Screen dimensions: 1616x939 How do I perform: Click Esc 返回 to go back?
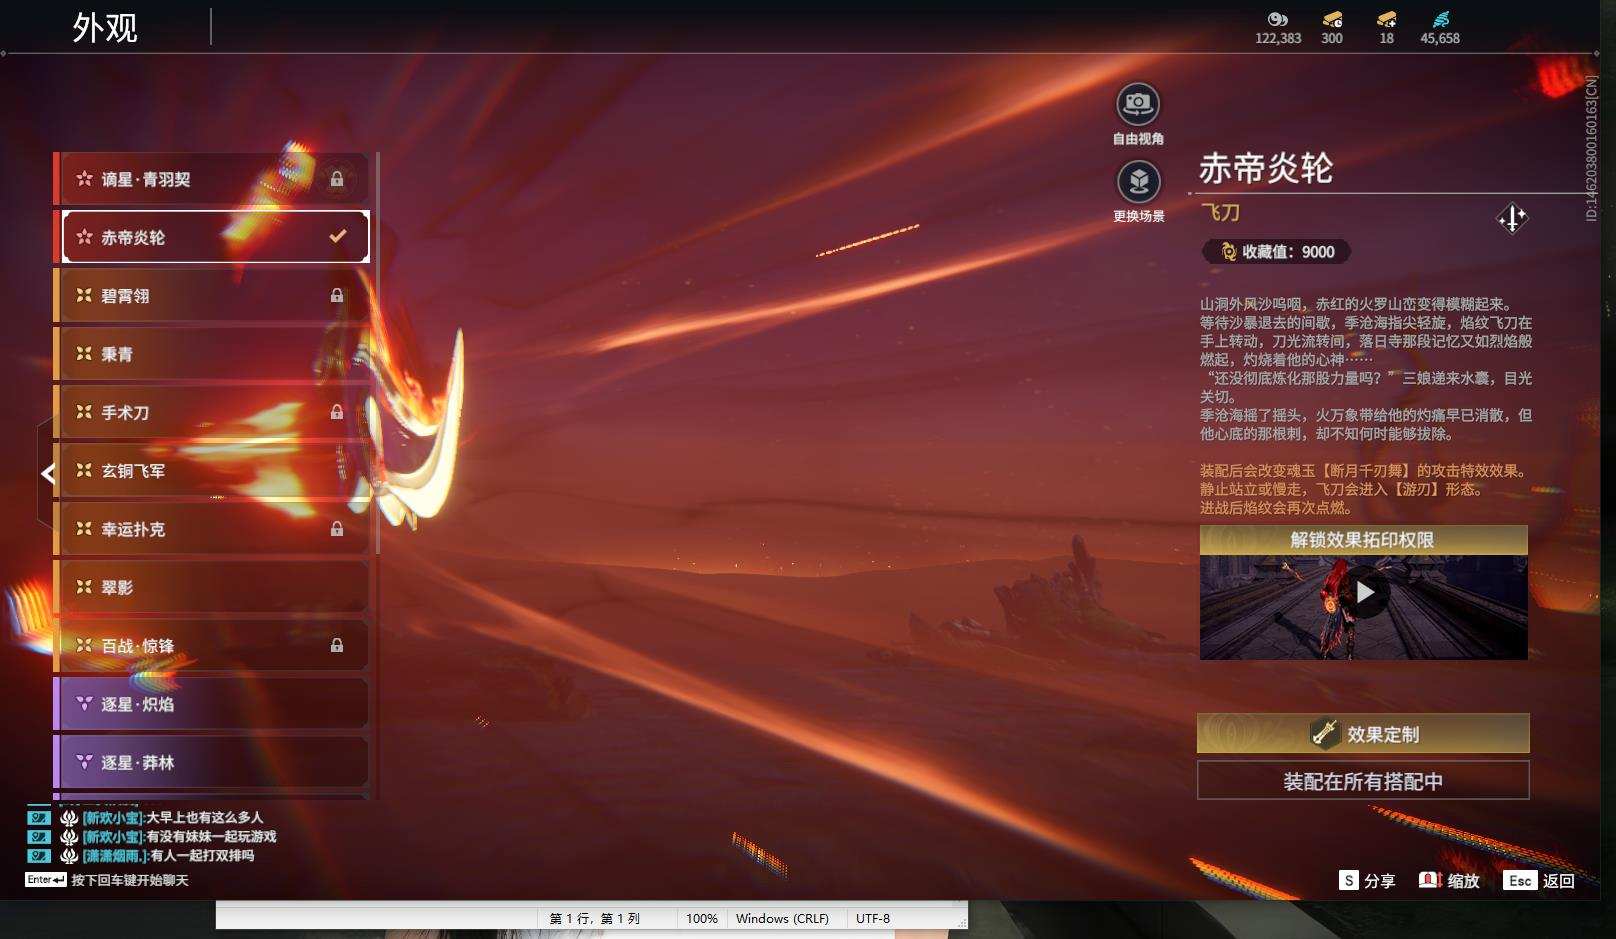click(1539, 880)
